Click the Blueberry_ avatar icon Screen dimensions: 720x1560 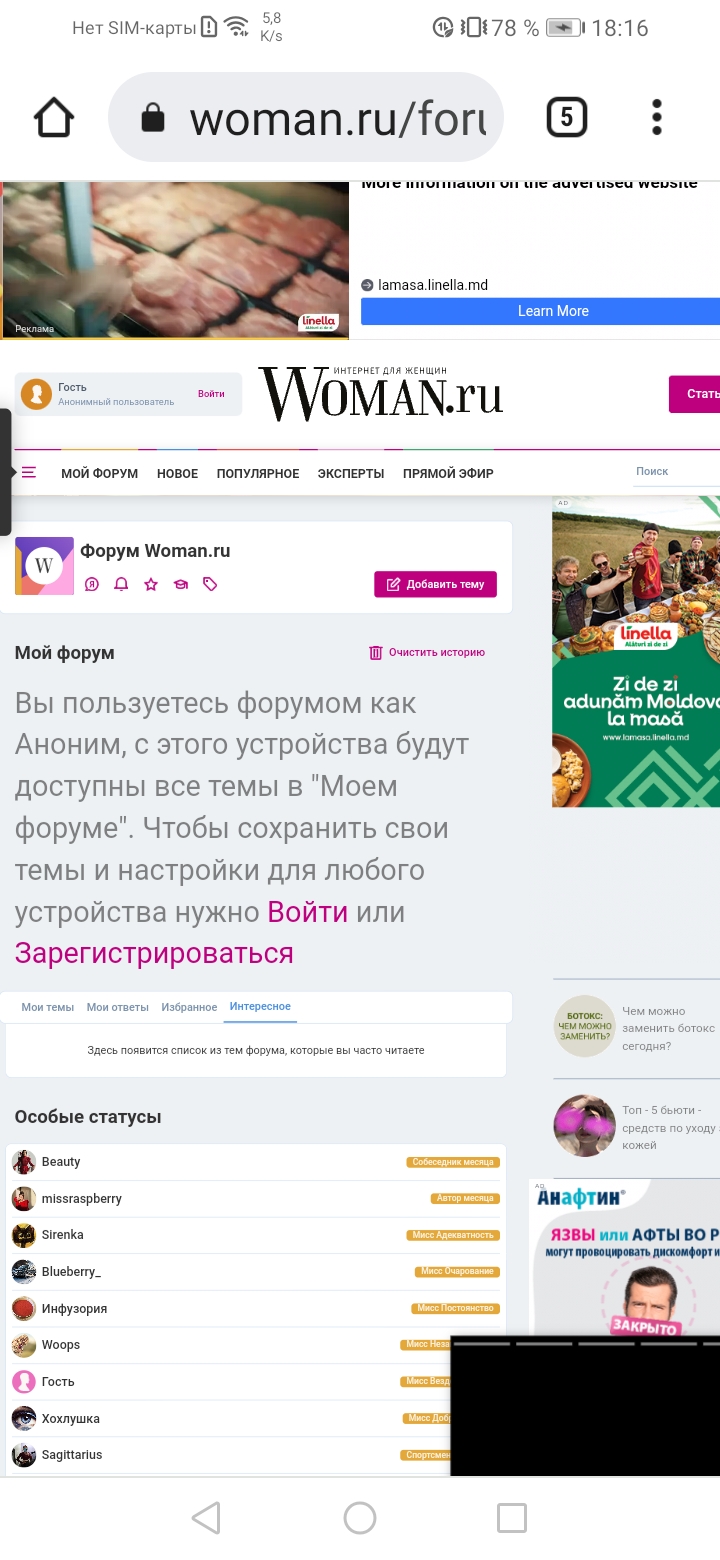24,1272
